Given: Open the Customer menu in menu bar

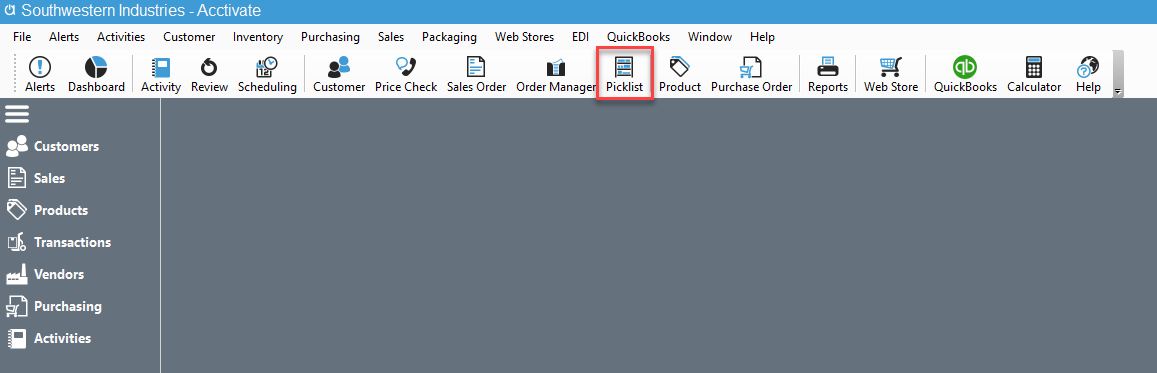Looking at the screenshot, I should (x=190, y=37).
